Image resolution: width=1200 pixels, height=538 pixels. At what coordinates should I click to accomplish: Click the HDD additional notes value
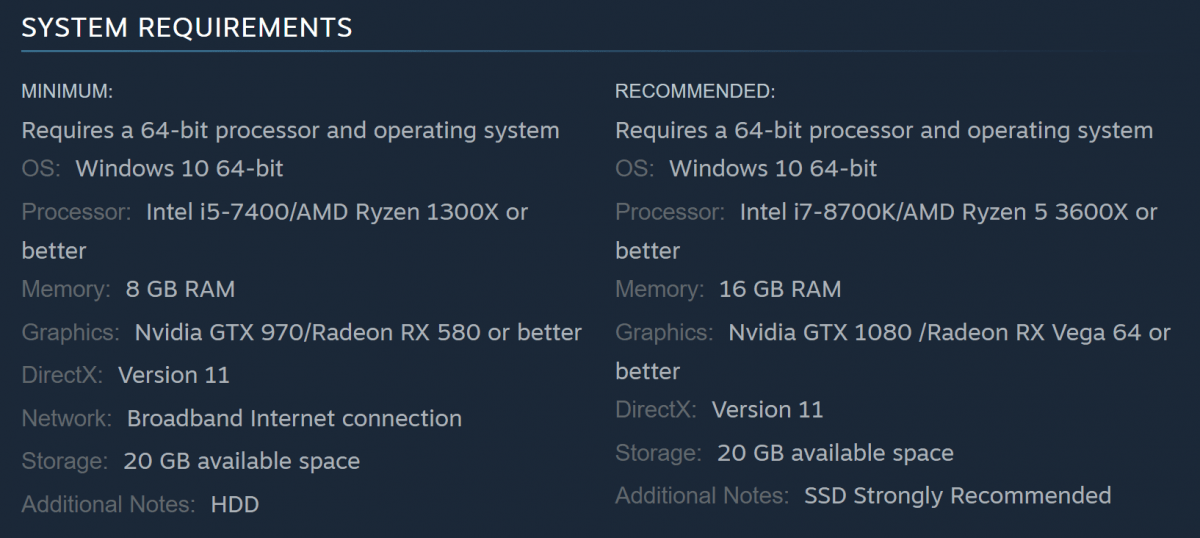tap(235, 505)
